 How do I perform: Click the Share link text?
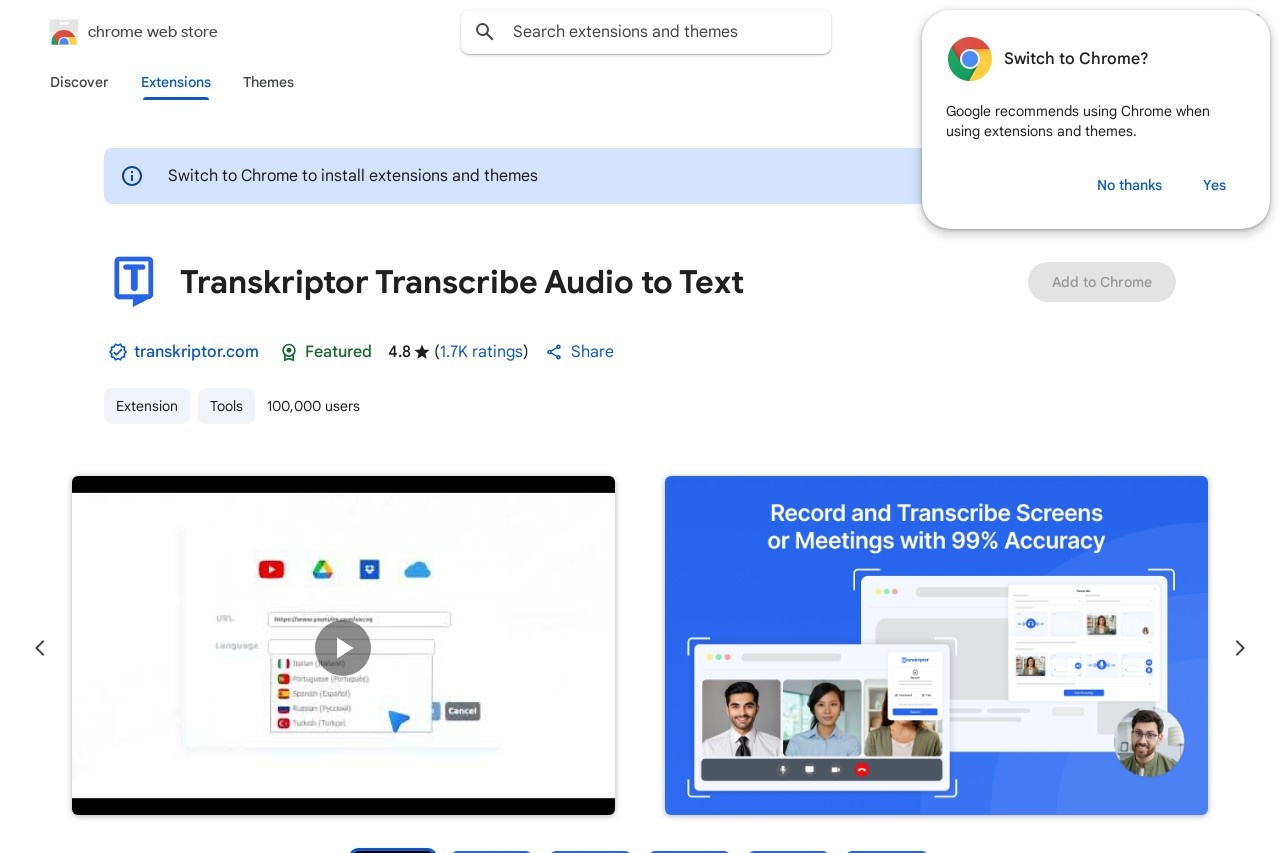pos(592,352)
